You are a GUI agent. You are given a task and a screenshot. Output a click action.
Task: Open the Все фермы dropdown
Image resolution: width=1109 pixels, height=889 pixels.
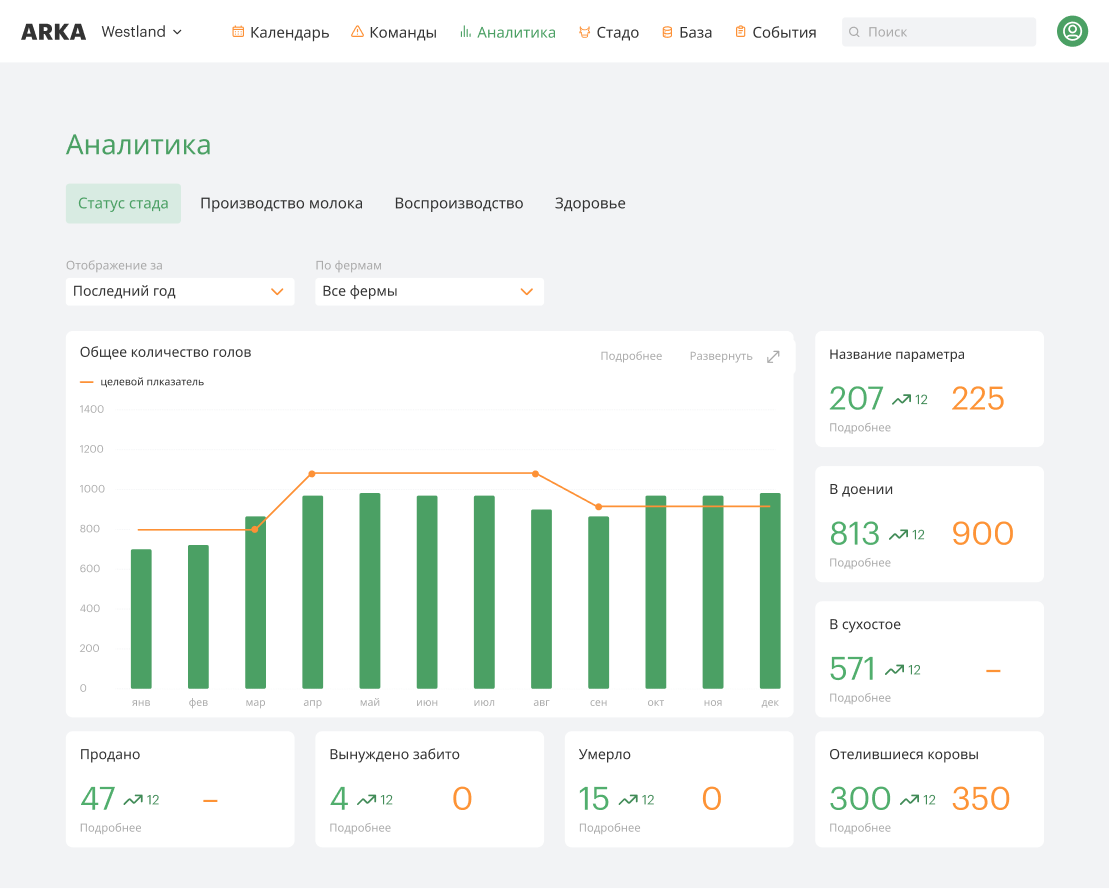click(x=429, y=292)
